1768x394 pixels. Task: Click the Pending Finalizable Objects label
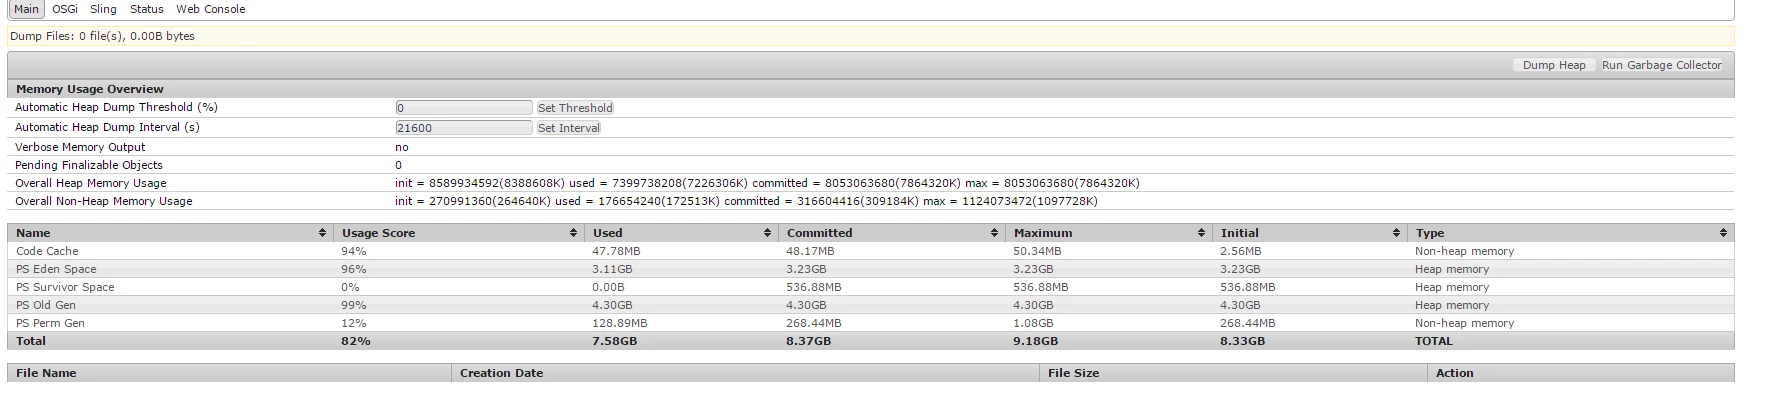(89, 165)
